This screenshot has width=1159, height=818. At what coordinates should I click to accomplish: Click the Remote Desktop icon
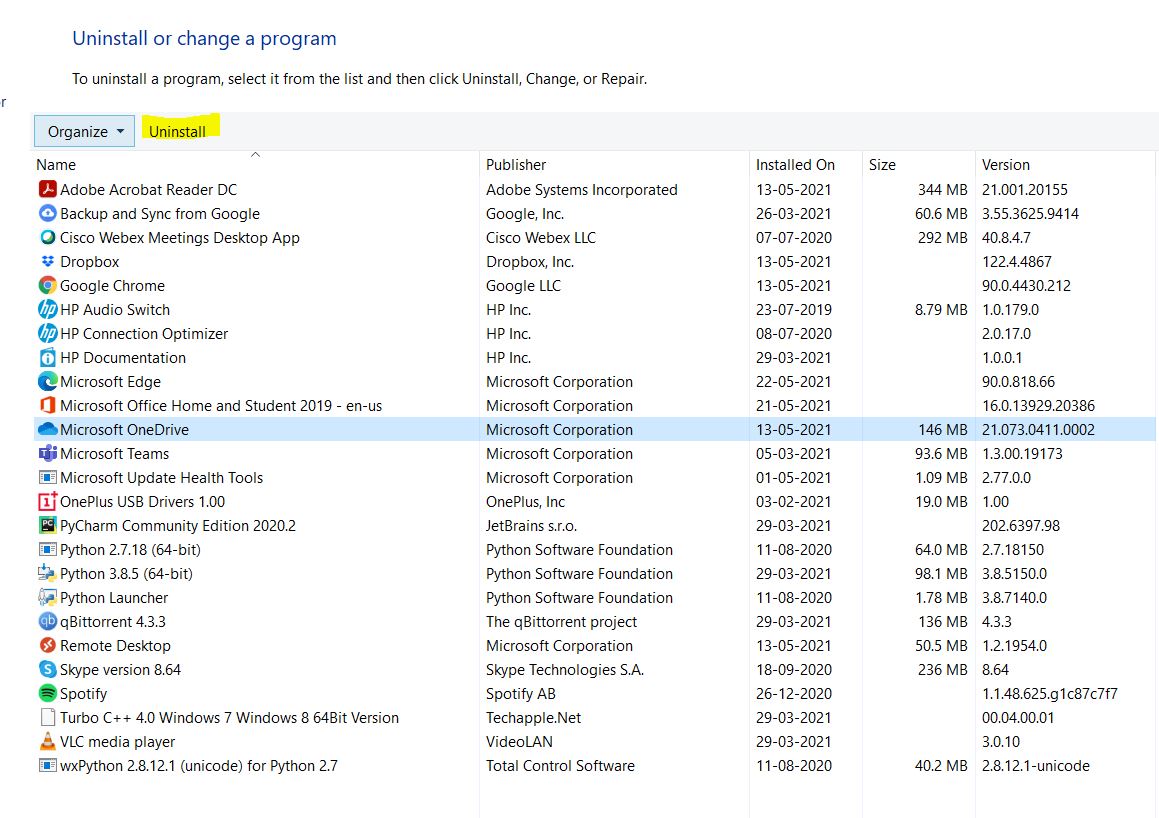coord(47,646)
